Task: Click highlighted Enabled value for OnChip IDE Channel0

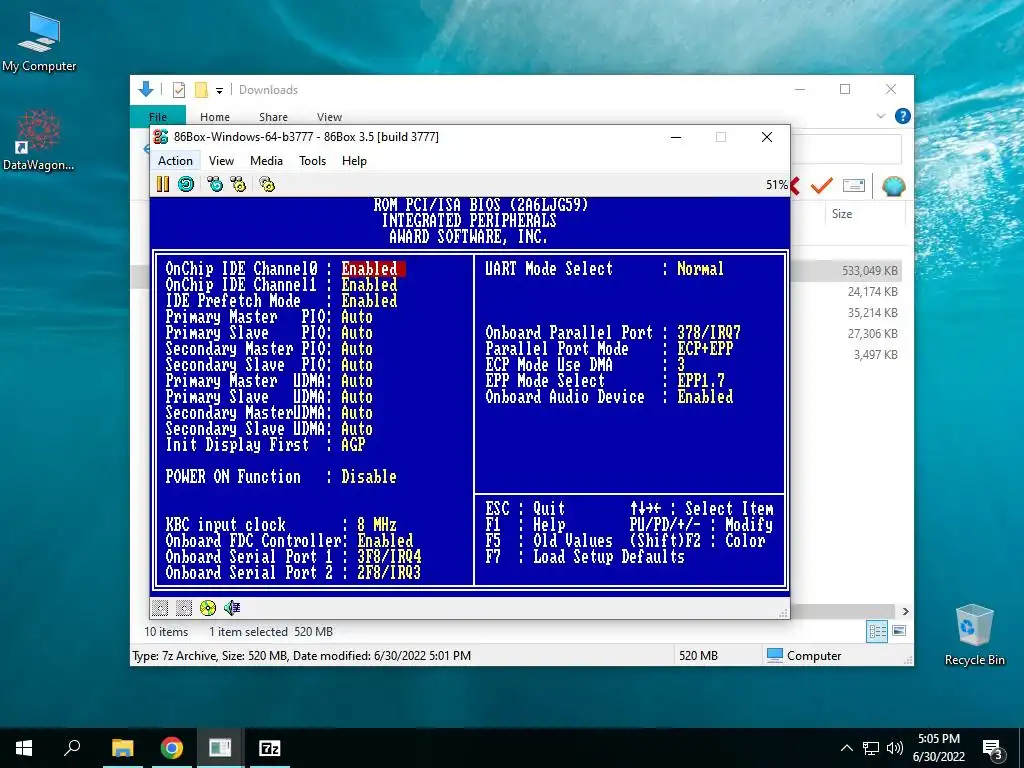Action: pyautogui.click(x=372, y=269)
